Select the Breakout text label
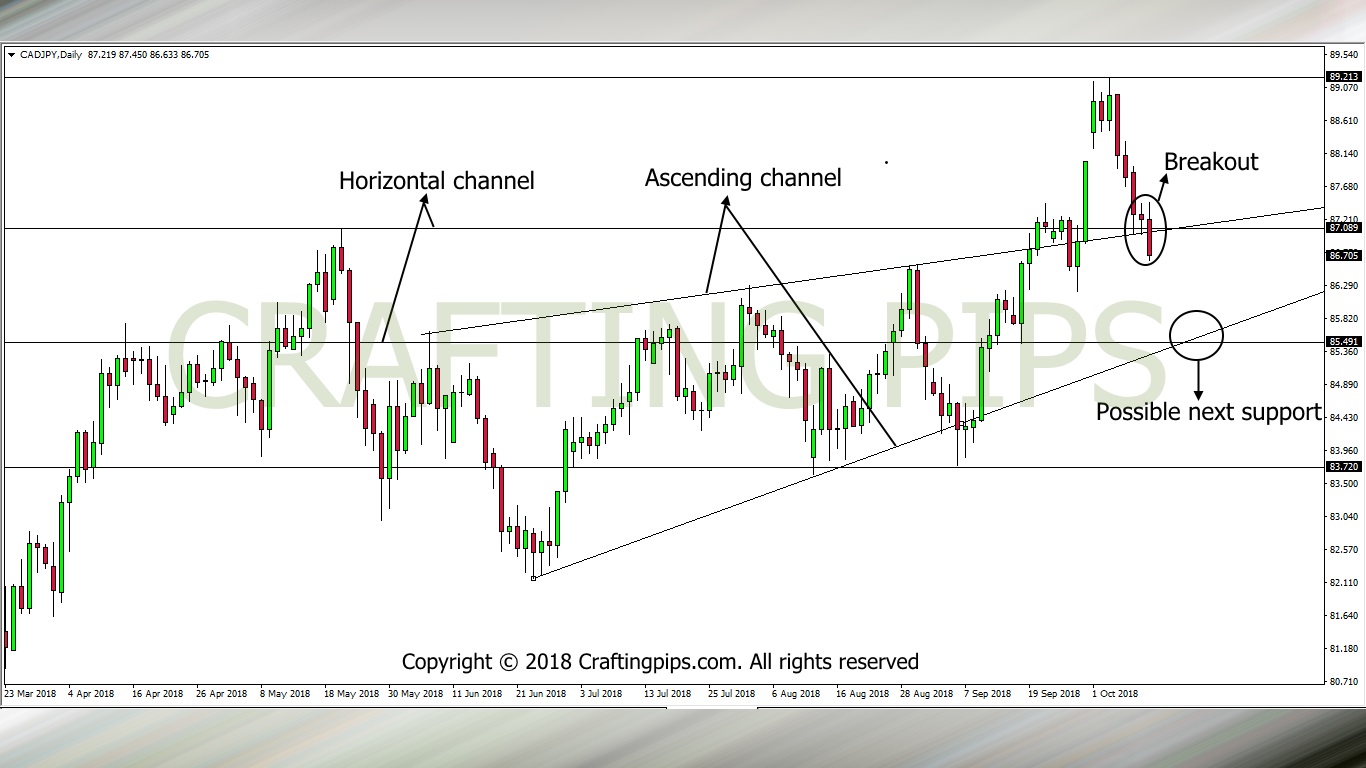 [x=1211, y=162]
